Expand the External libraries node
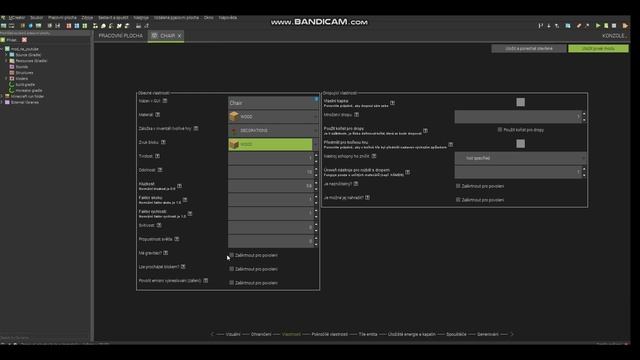Screen dimensions: 640x360 coord(2,102)
